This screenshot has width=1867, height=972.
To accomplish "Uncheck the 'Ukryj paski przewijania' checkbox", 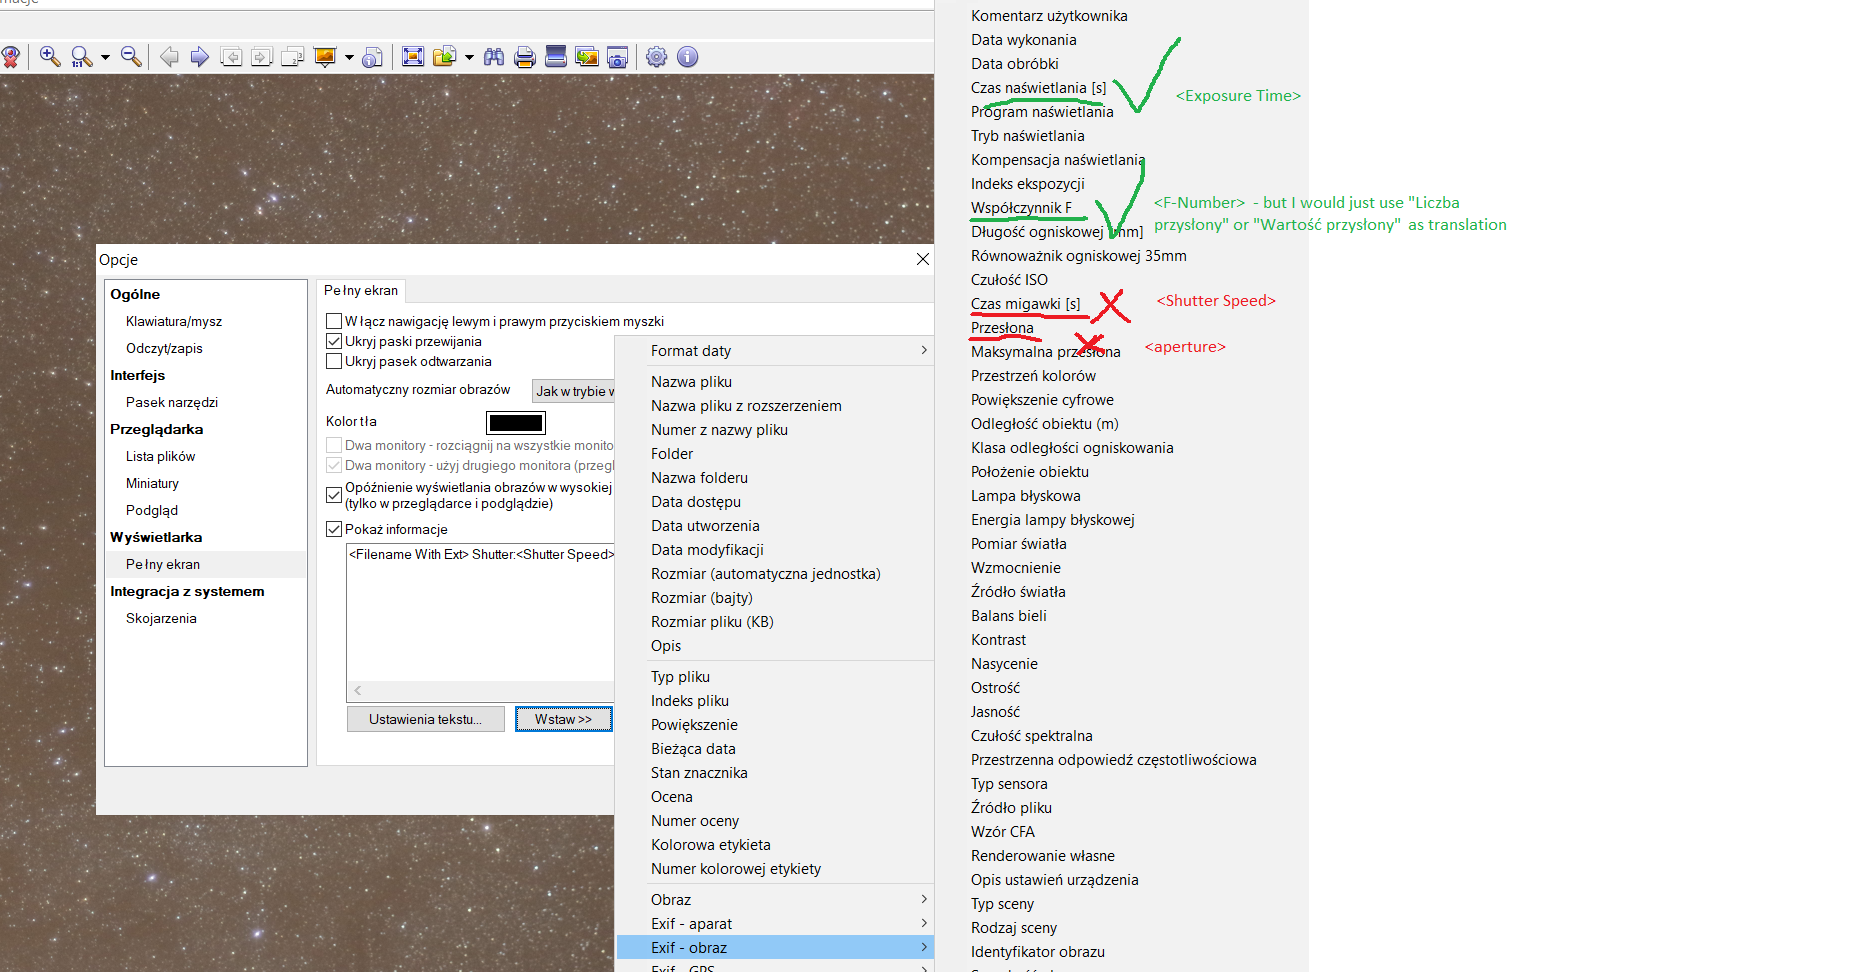I will tap(334, 341).
